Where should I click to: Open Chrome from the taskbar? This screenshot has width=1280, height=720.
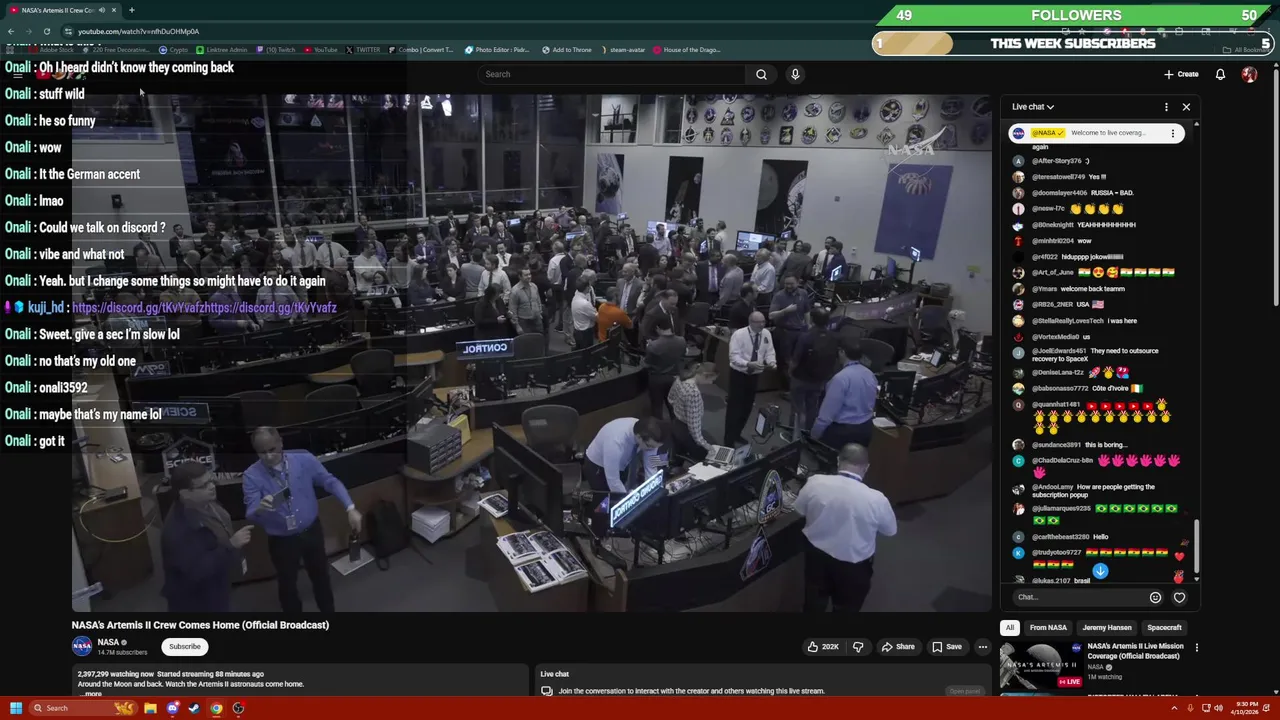[216, 708]
